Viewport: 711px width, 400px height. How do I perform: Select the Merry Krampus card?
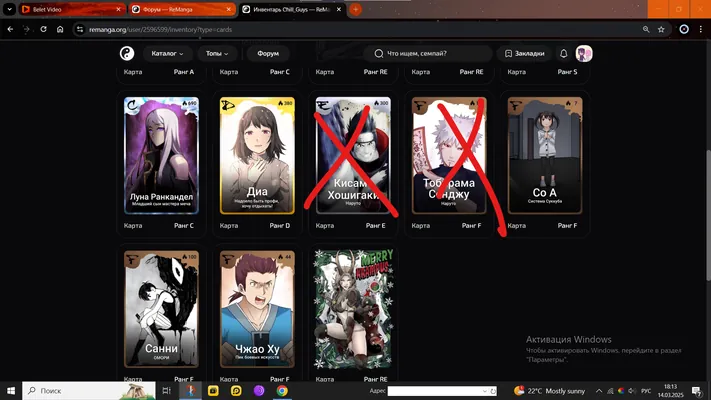(x=353, y=309)
